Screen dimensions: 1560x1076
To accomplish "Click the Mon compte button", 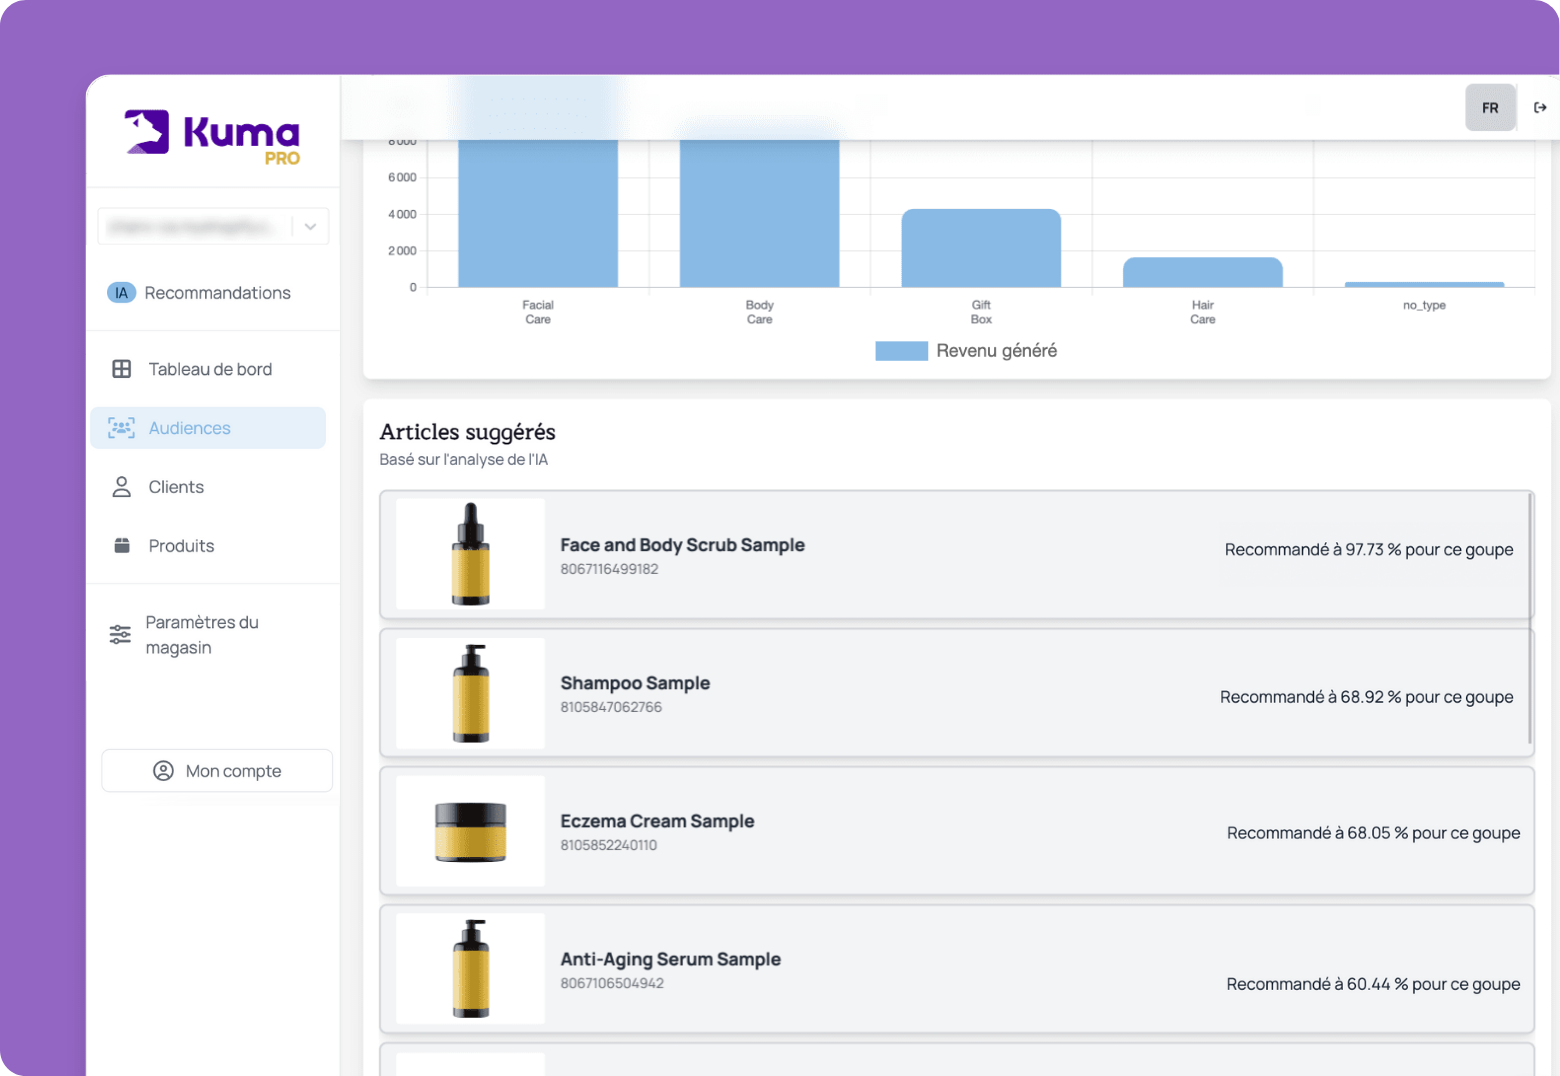I will (x=217, y=771).
